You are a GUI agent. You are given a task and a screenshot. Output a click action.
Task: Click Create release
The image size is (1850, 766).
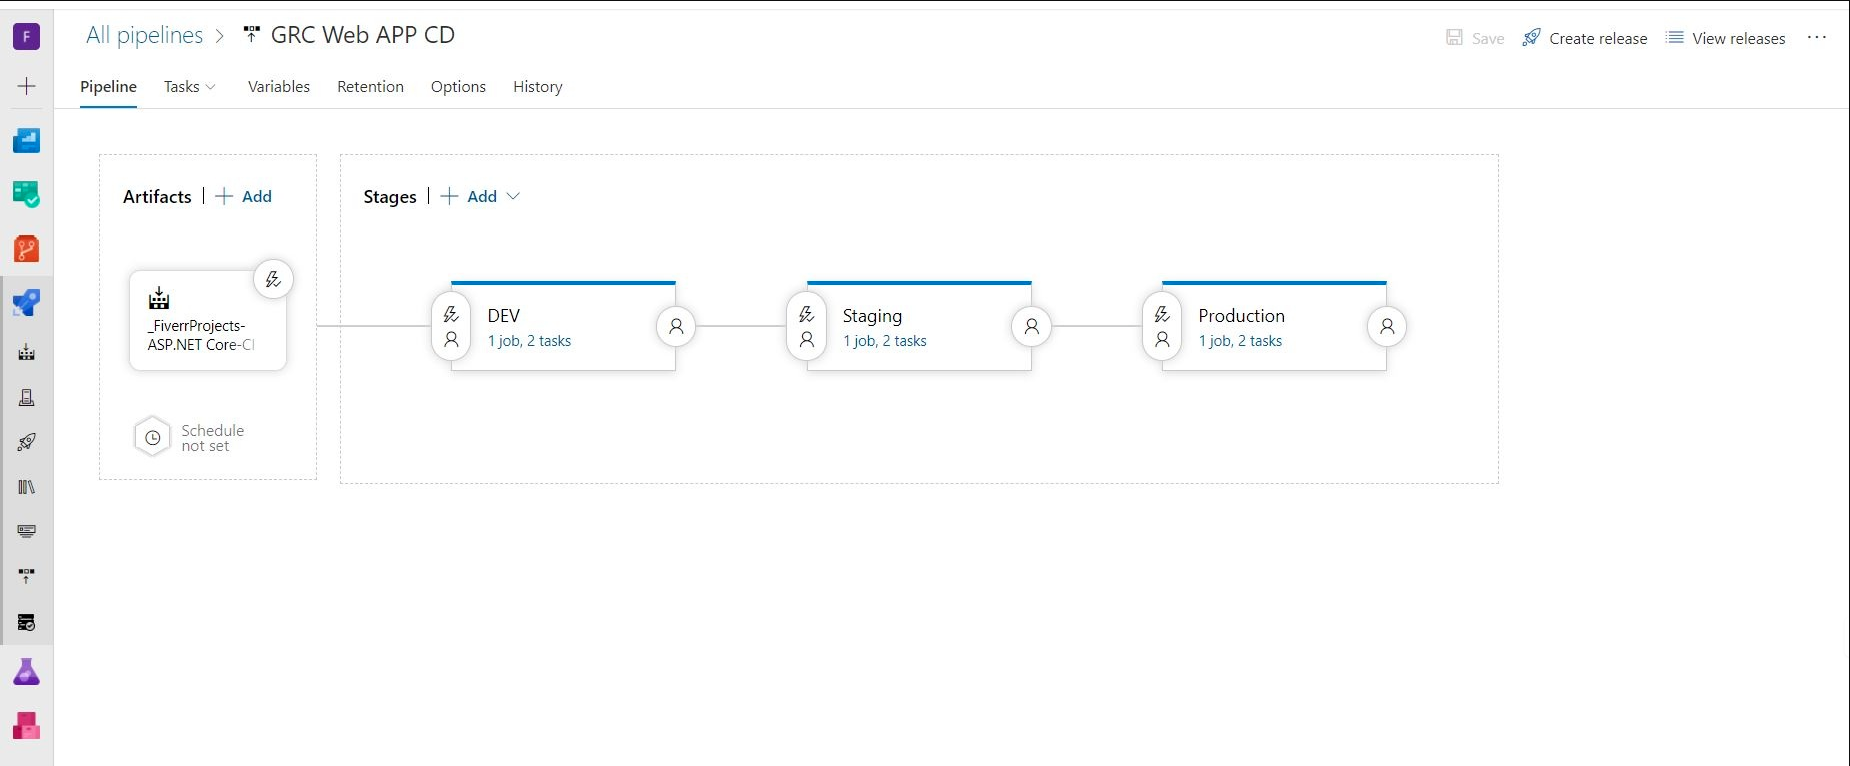pos(1585,38)
